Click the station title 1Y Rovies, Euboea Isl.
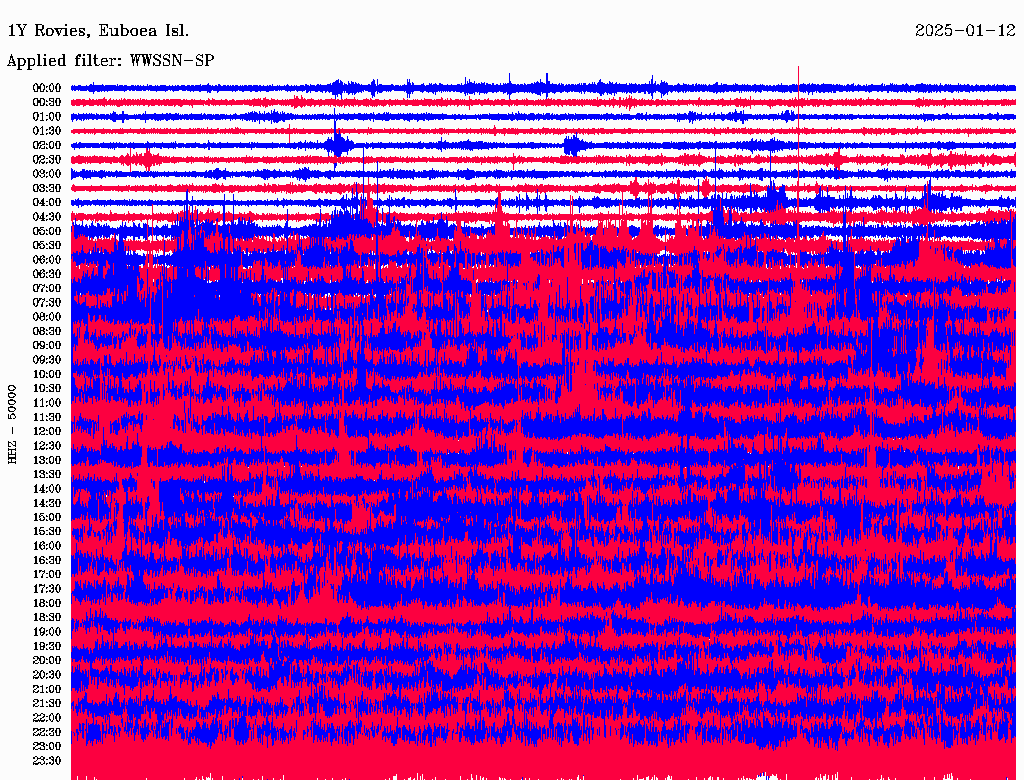Image resolution: width=1024 pixels, height=780 pixels. point(98,31)
